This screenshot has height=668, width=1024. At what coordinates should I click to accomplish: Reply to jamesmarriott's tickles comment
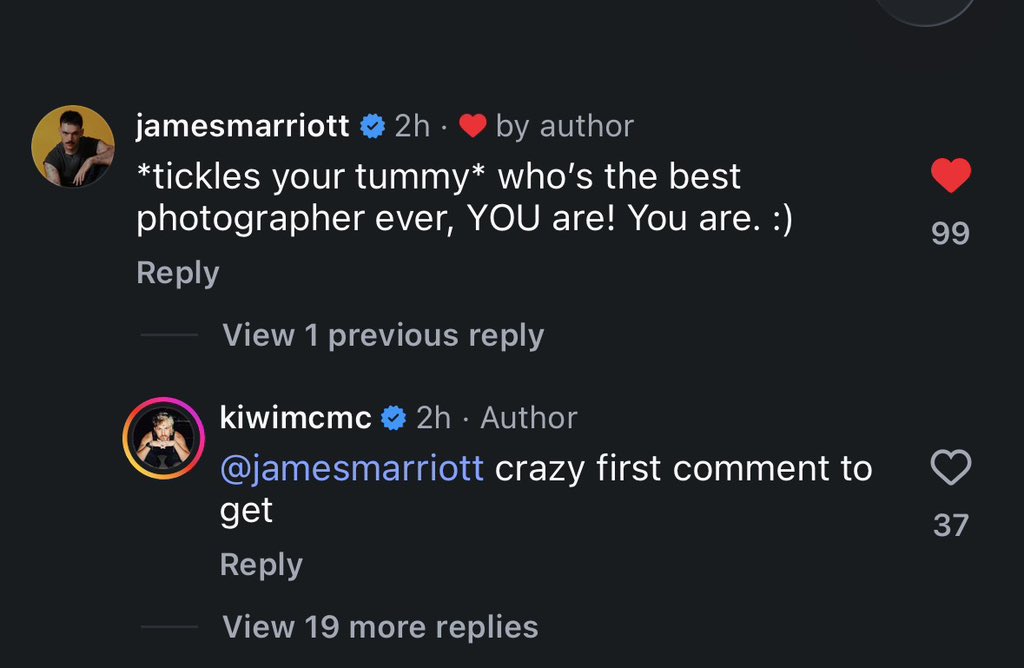click(178, 273)
